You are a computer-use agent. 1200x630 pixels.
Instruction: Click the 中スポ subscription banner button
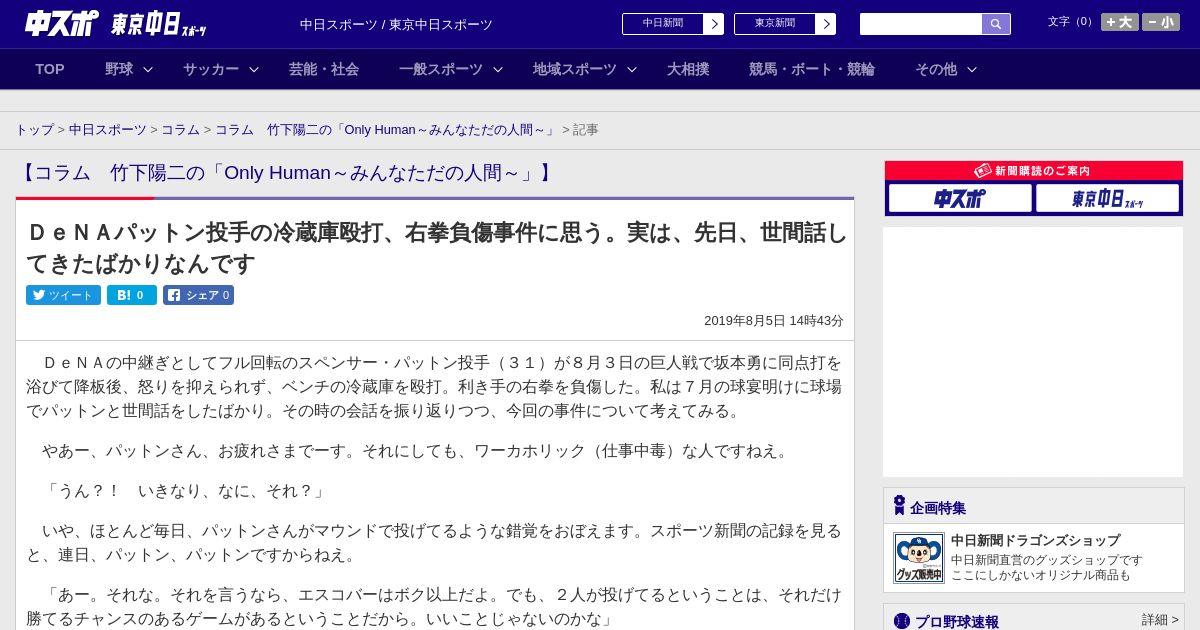(x=960, y=198)
